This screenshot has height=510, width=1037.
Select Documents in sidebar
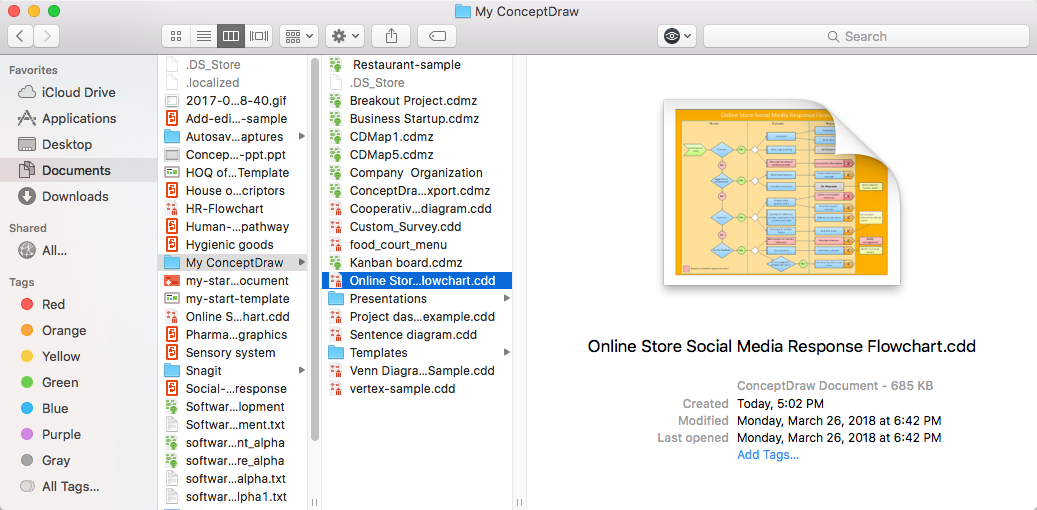tap(79, 170)
